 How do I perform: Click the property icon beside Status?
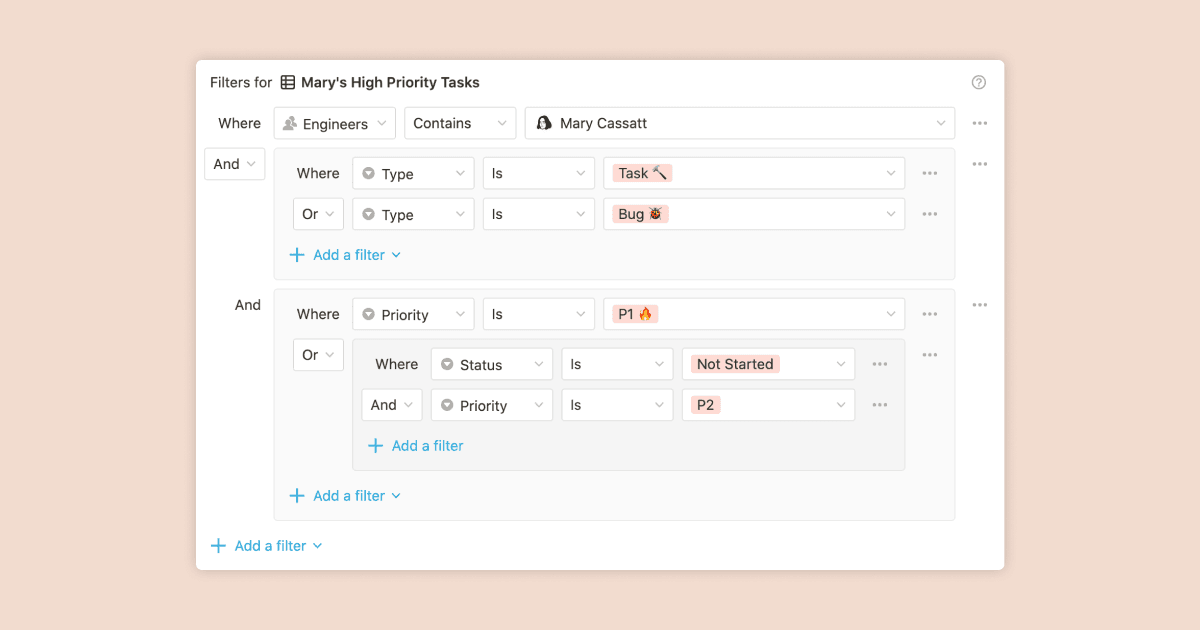tap(446, 364)
